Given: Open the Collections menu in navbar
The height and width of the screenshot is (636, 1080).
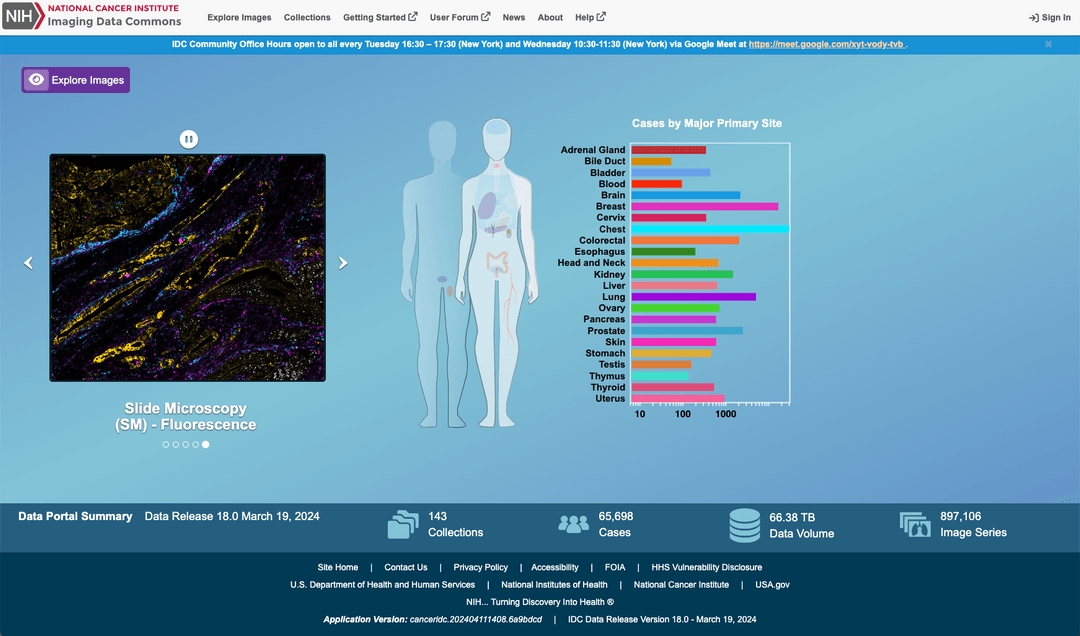Looking at the screenshot, I should click(x=307, y=17).
